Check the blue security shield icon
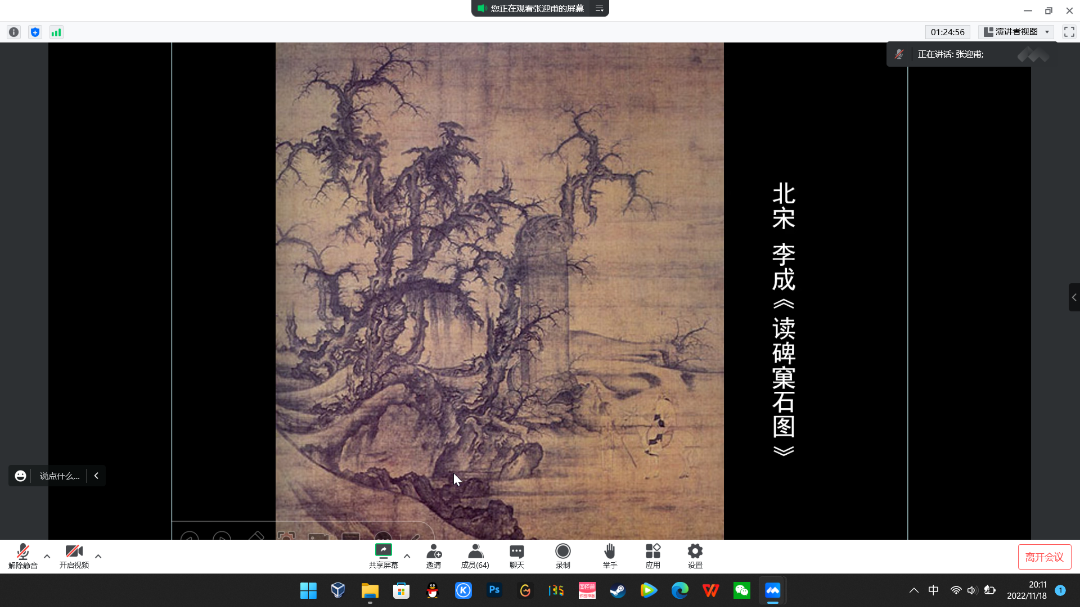The image size is (1080, 607). tap(35, 32)
